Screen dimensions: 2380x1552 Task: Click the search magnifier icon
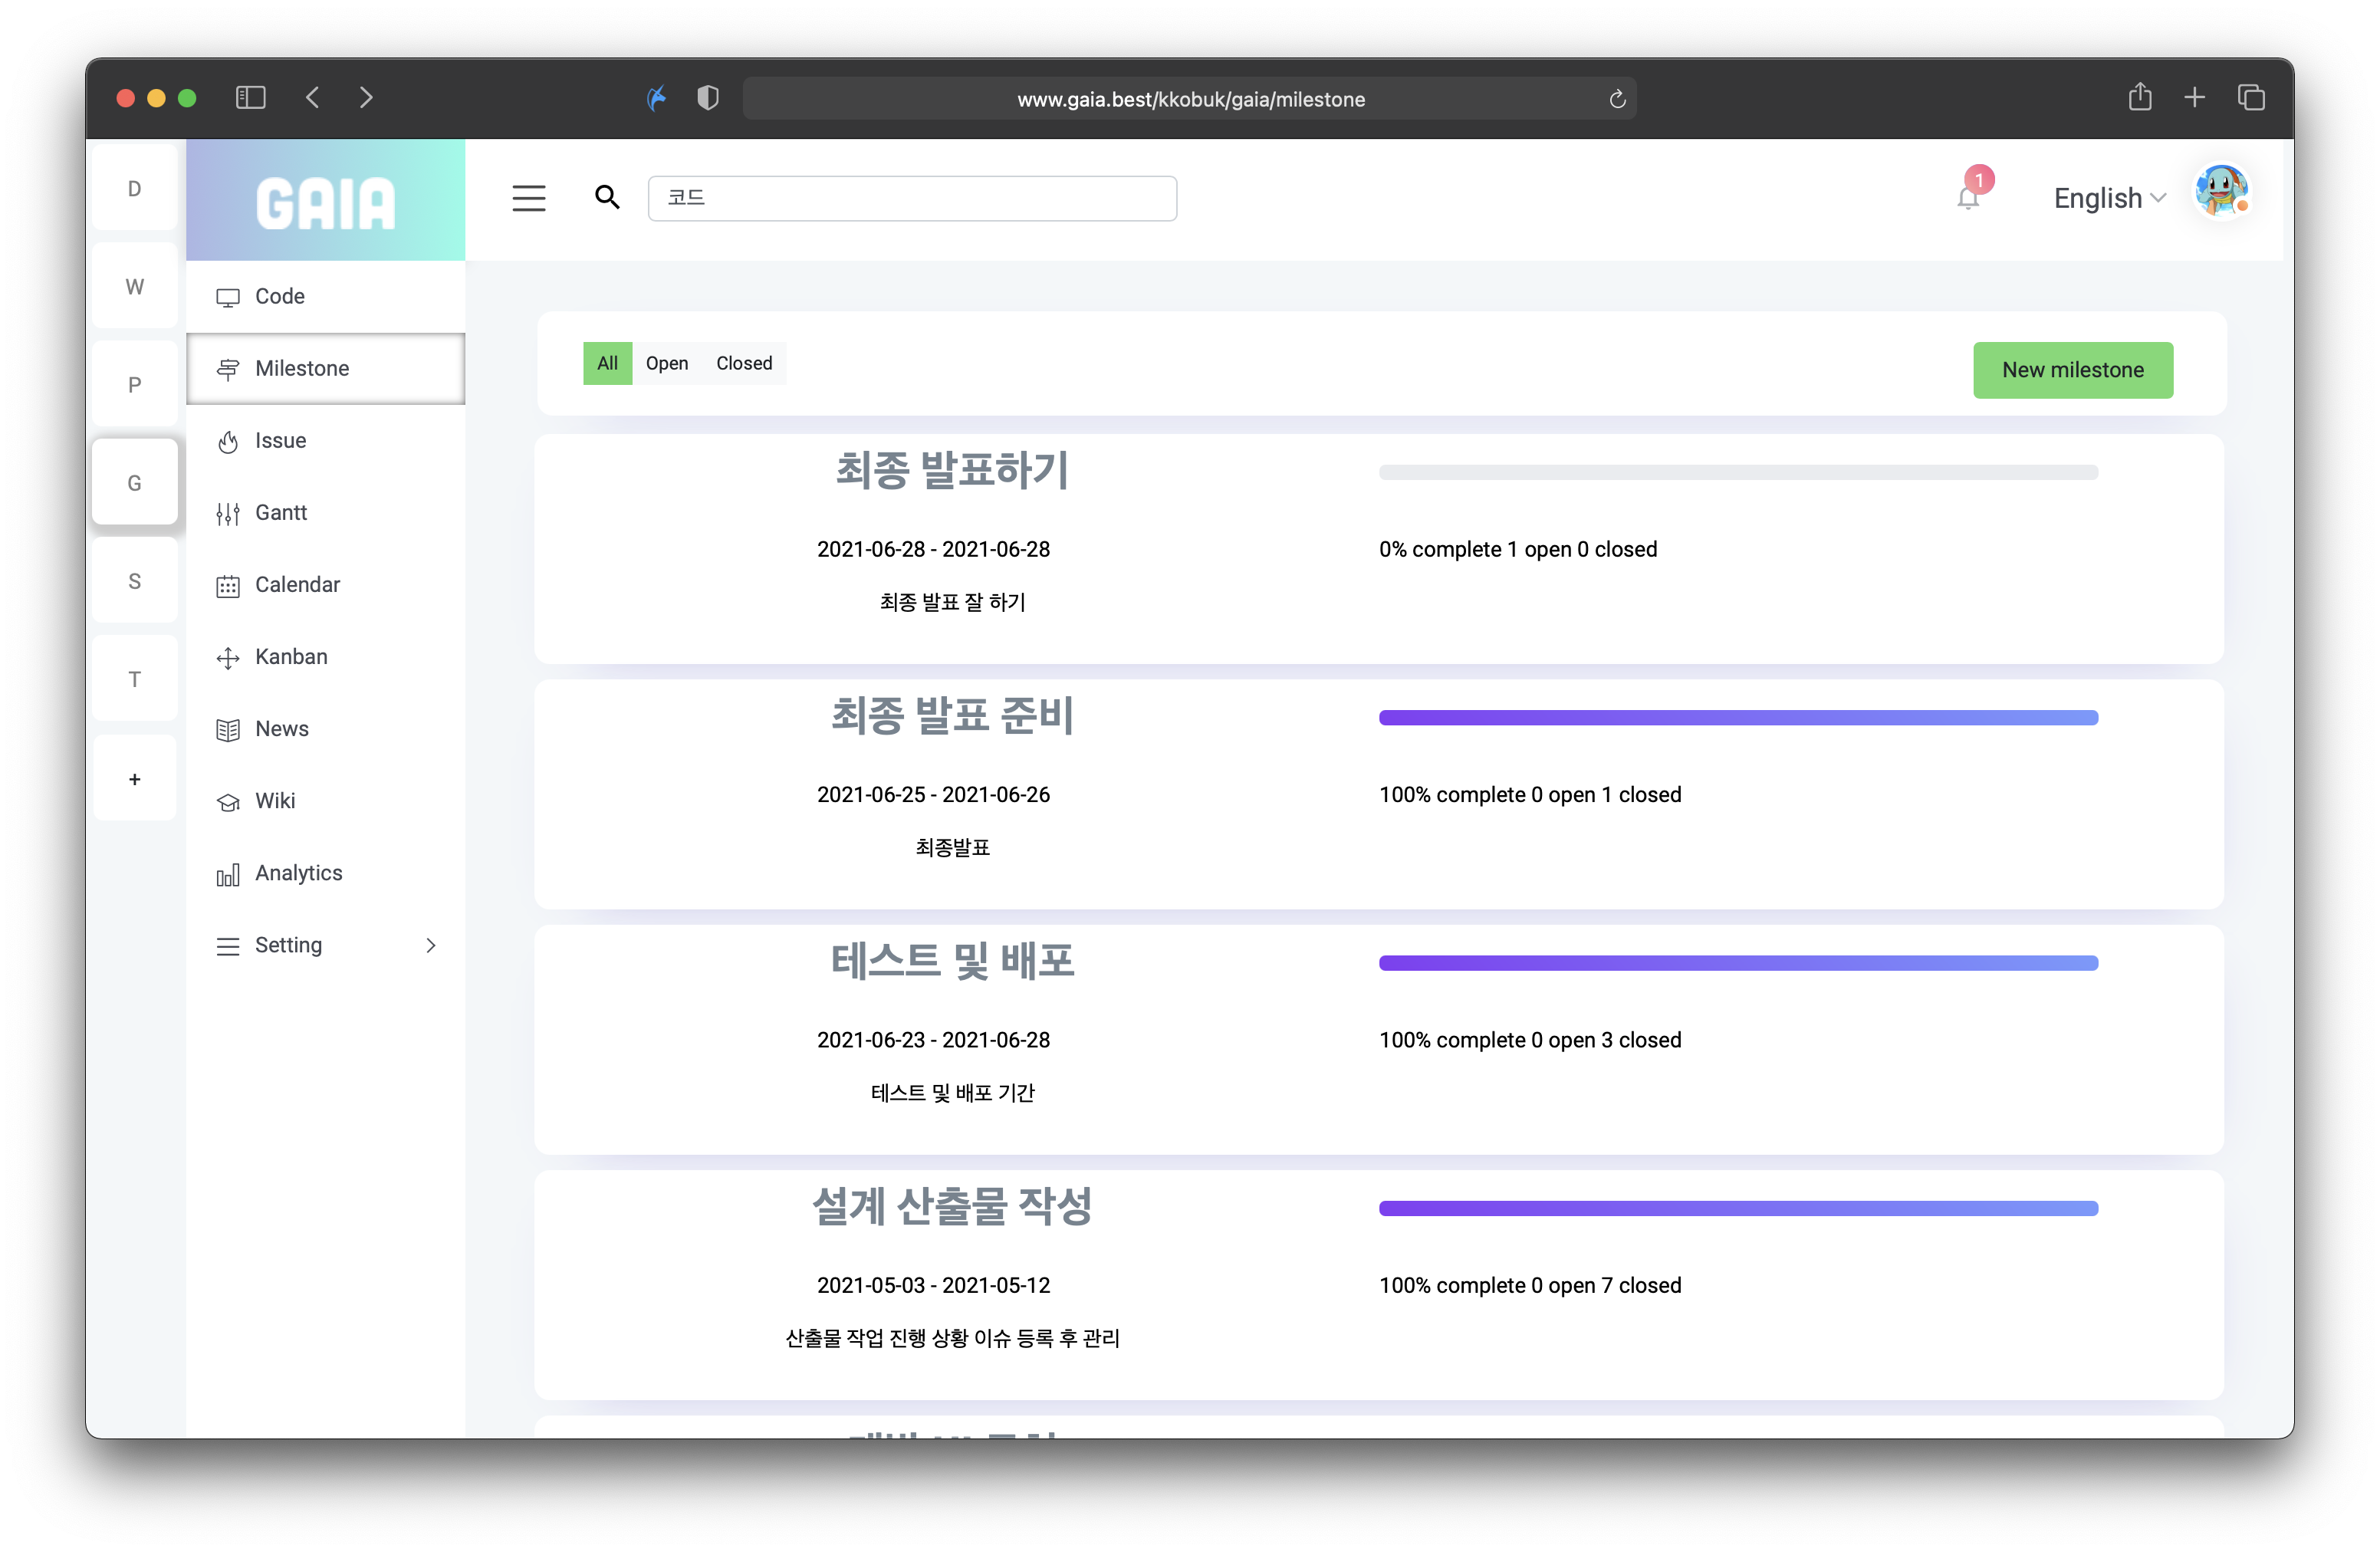(607, 197)
